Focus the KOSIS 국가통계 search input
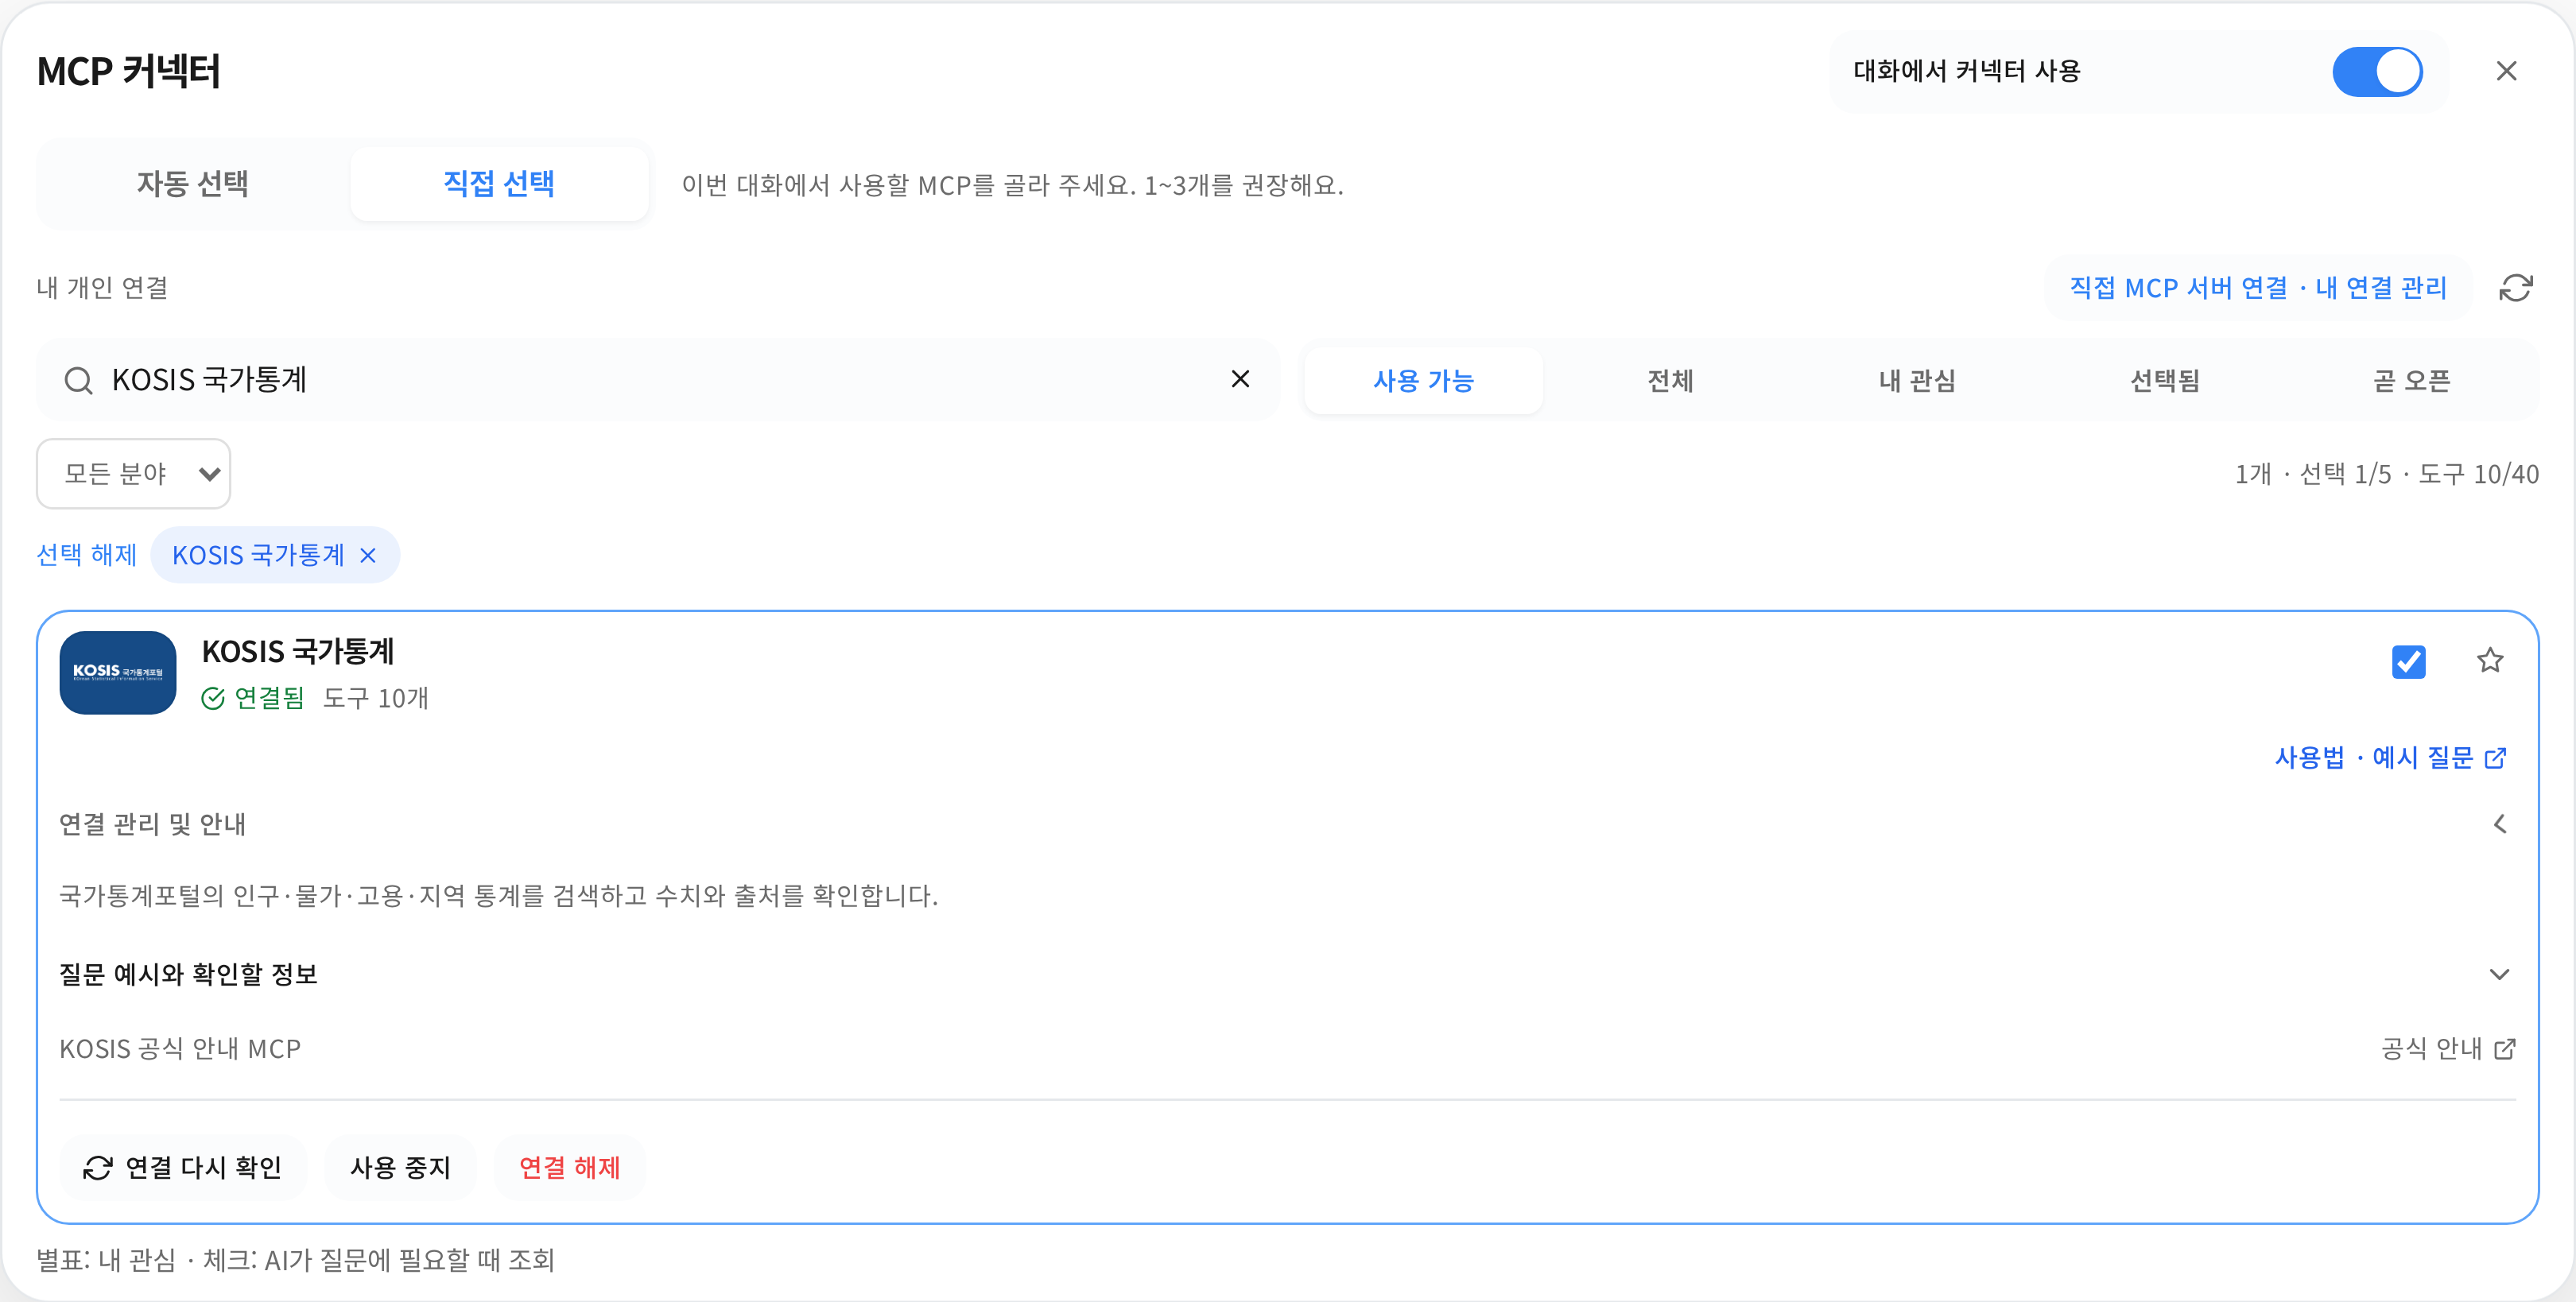 pos(660,380)
